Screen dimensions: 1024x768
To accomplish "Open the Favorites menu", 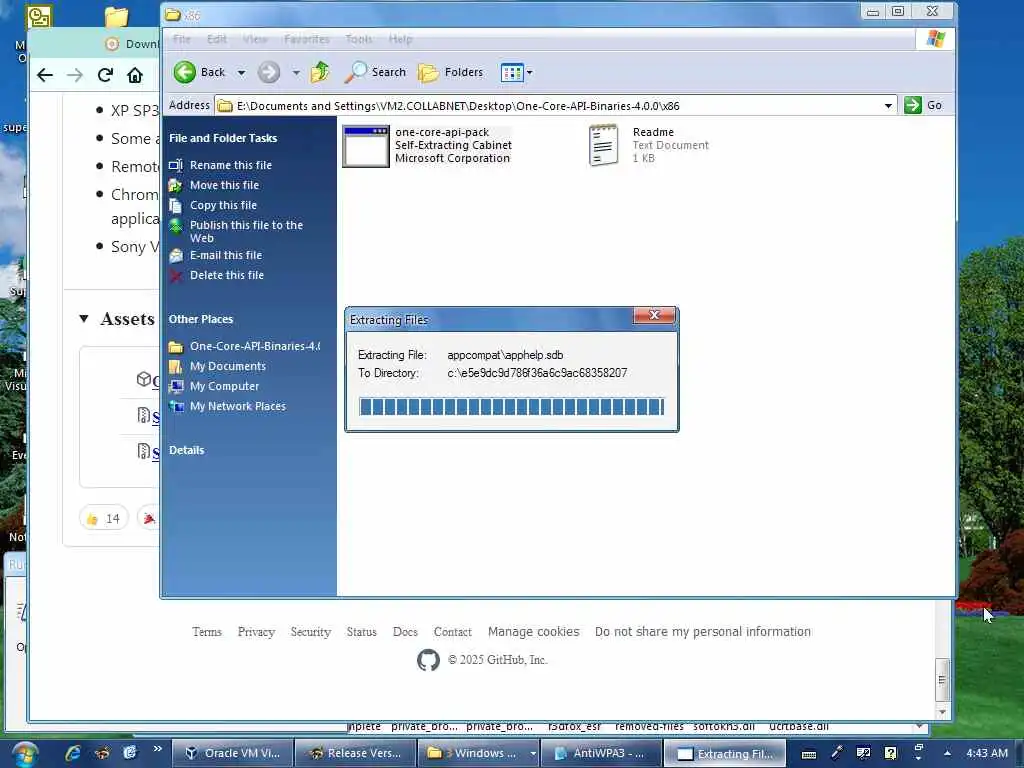I will pyautogui.click(x=306, y=39).
